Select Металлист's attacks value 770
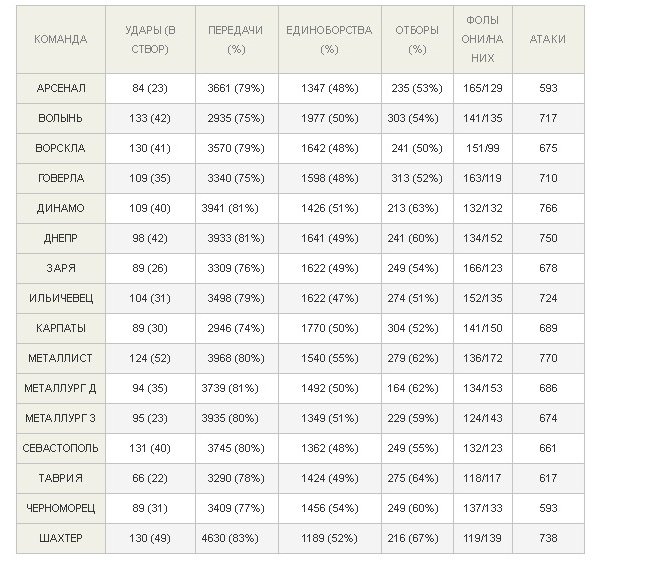The image size is (654, 578). (x=547, y=358)
